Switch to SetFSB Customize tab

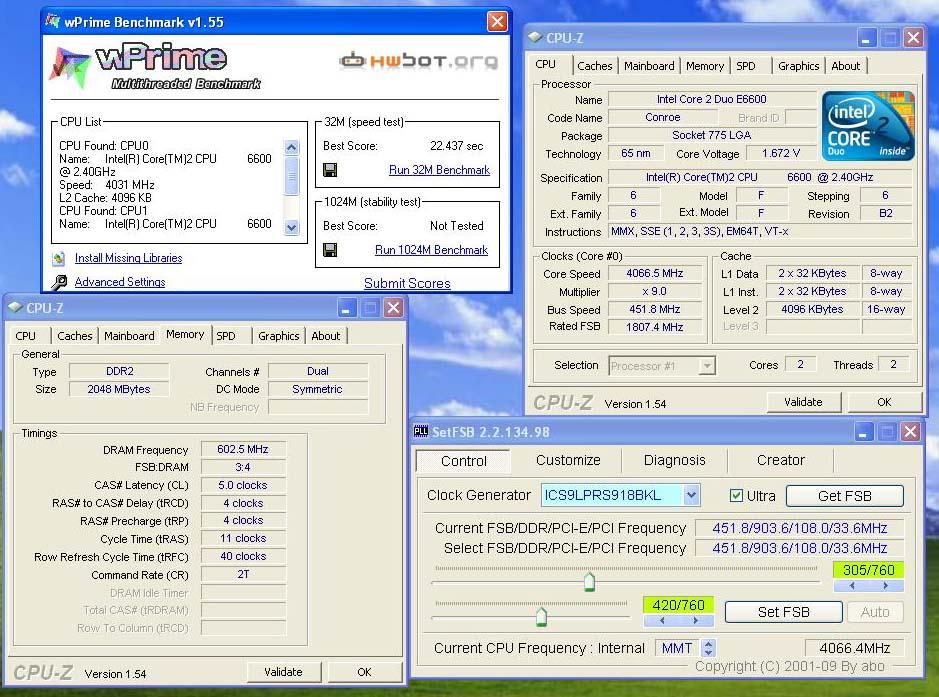pos(568,460)
